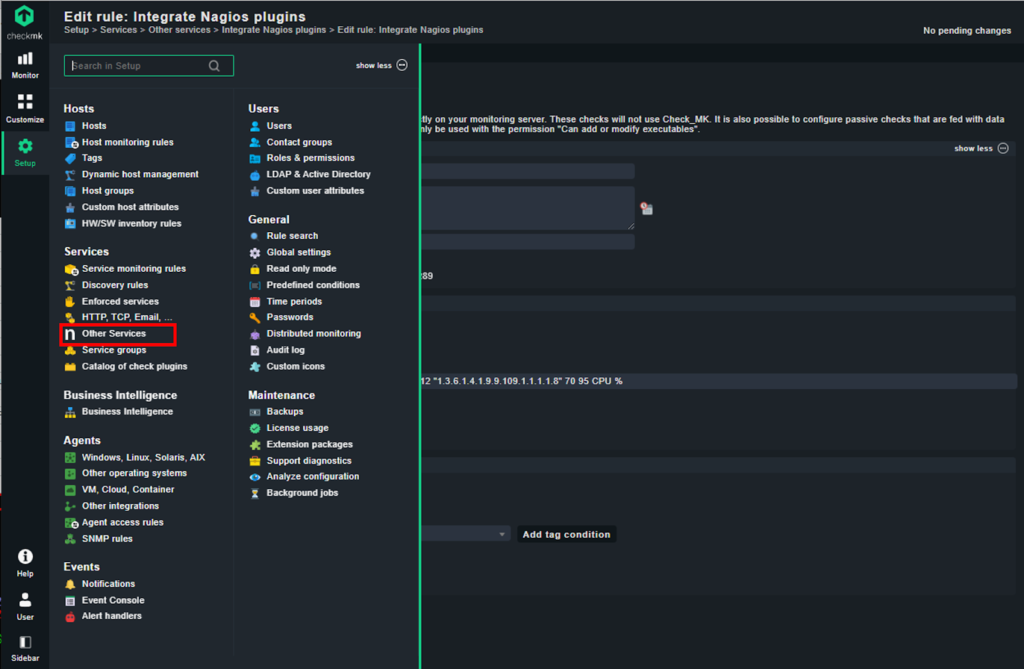Click Other services breadcrumb link
The height and width of the screenshot is (669, 1024).
point(179,30)
